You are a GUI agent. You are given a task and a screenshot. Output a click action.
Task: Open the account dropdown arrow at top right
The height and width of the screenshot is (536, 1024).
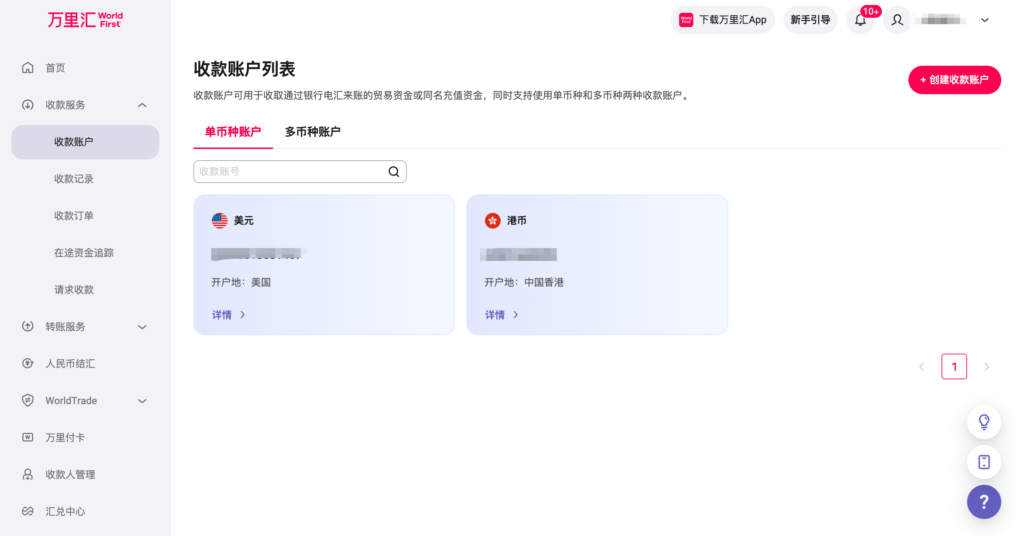(985, 20)
